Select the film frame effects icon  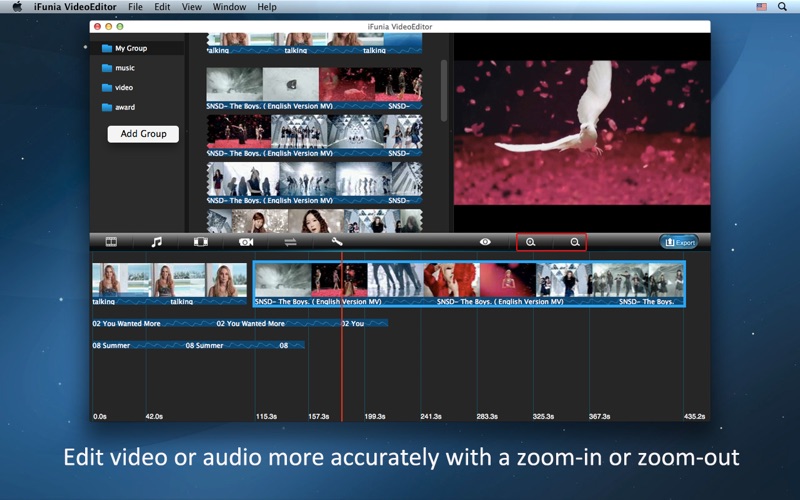coord(201,242)
